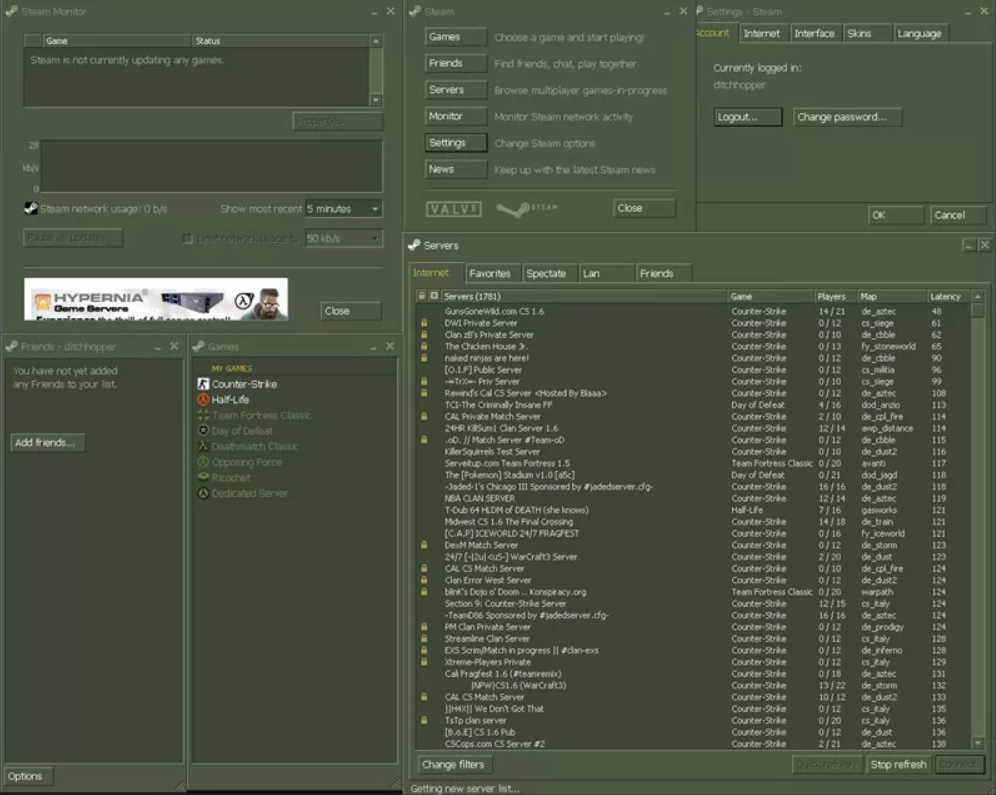The width and height of the screenshot is (996, 795).
Task: Open Favorites tab in Servers window
Action: coord(492,273)
